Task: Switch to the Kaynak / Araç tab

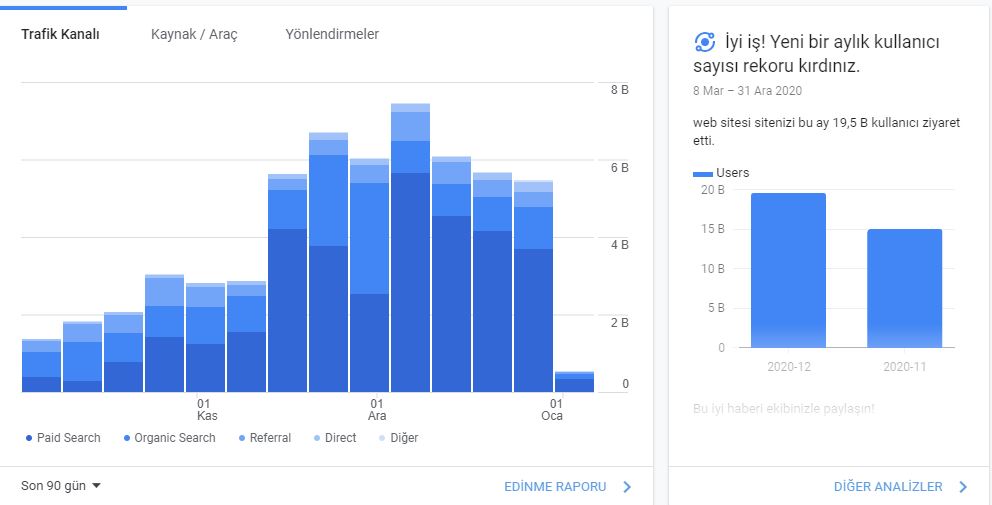Action: point(194,34)
